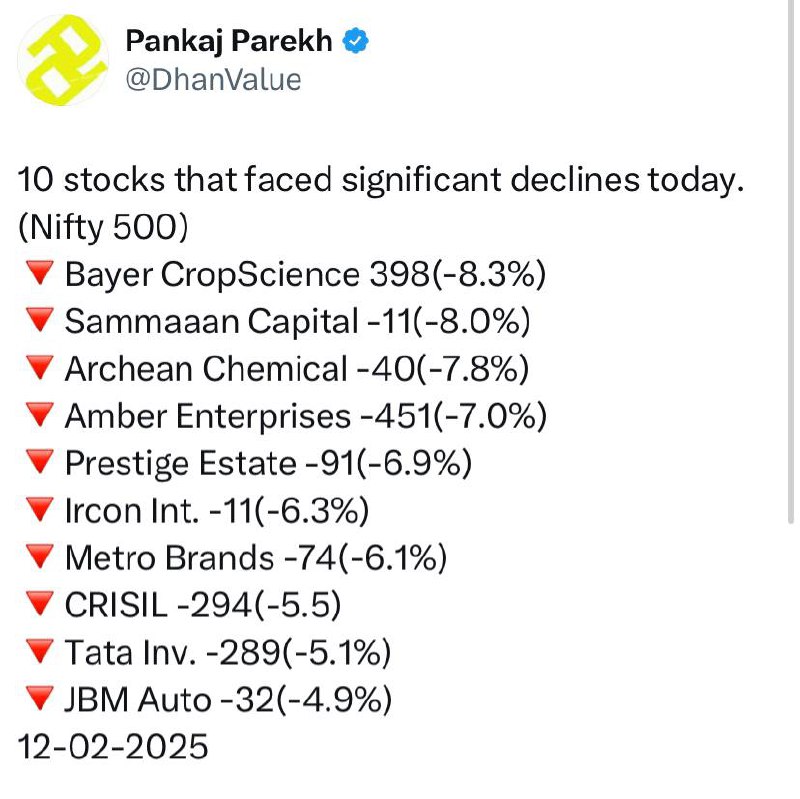
Task: Click red triangle beside Tata Inv.
Action: [x=40, y=651]
